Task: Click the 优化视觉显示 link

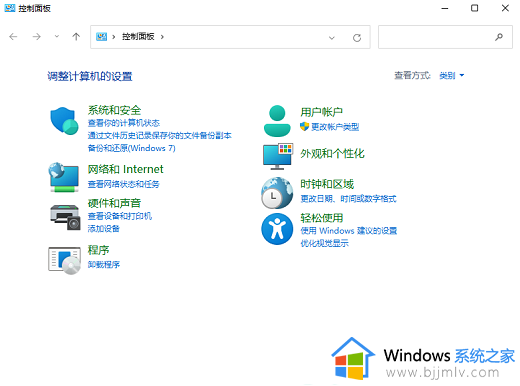Action: (x=324, y=243)
